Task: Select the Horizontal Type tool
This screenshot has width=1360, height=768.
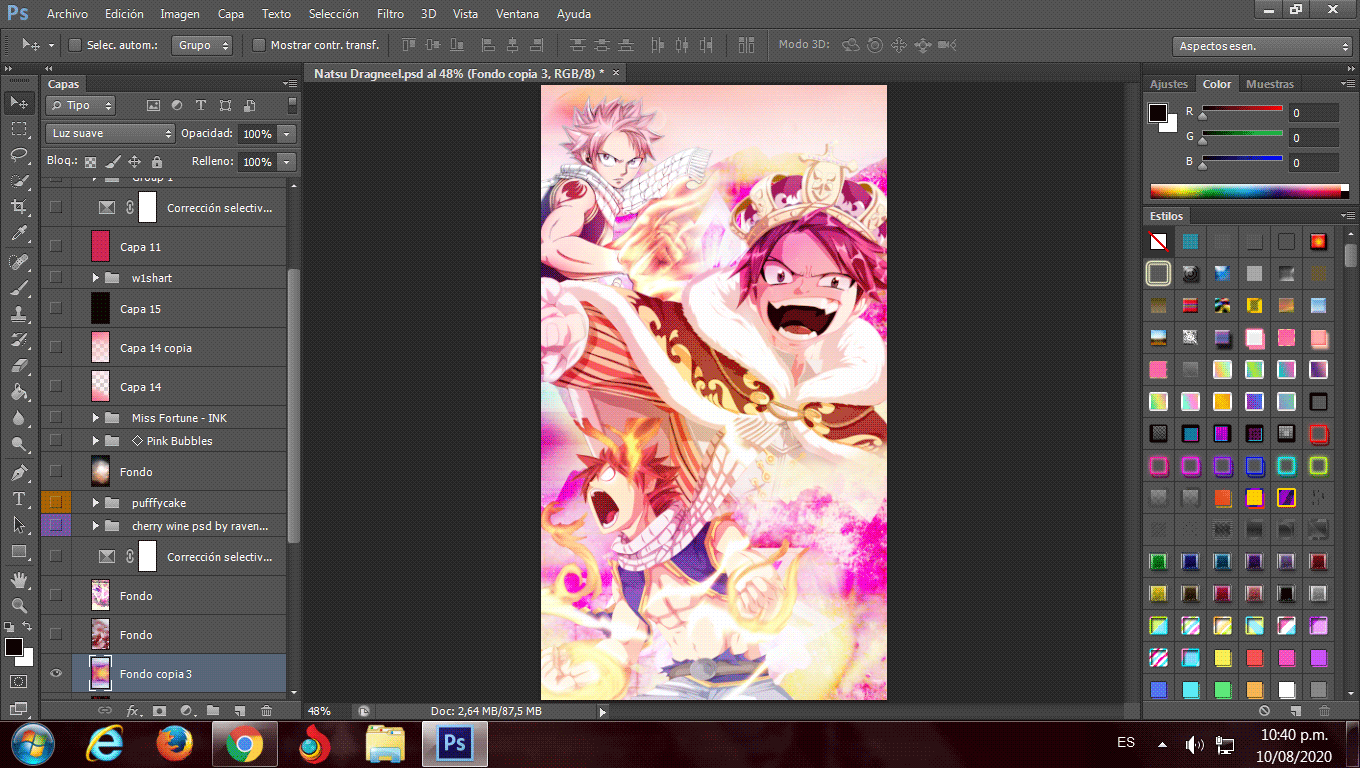Action: point(18,498)
